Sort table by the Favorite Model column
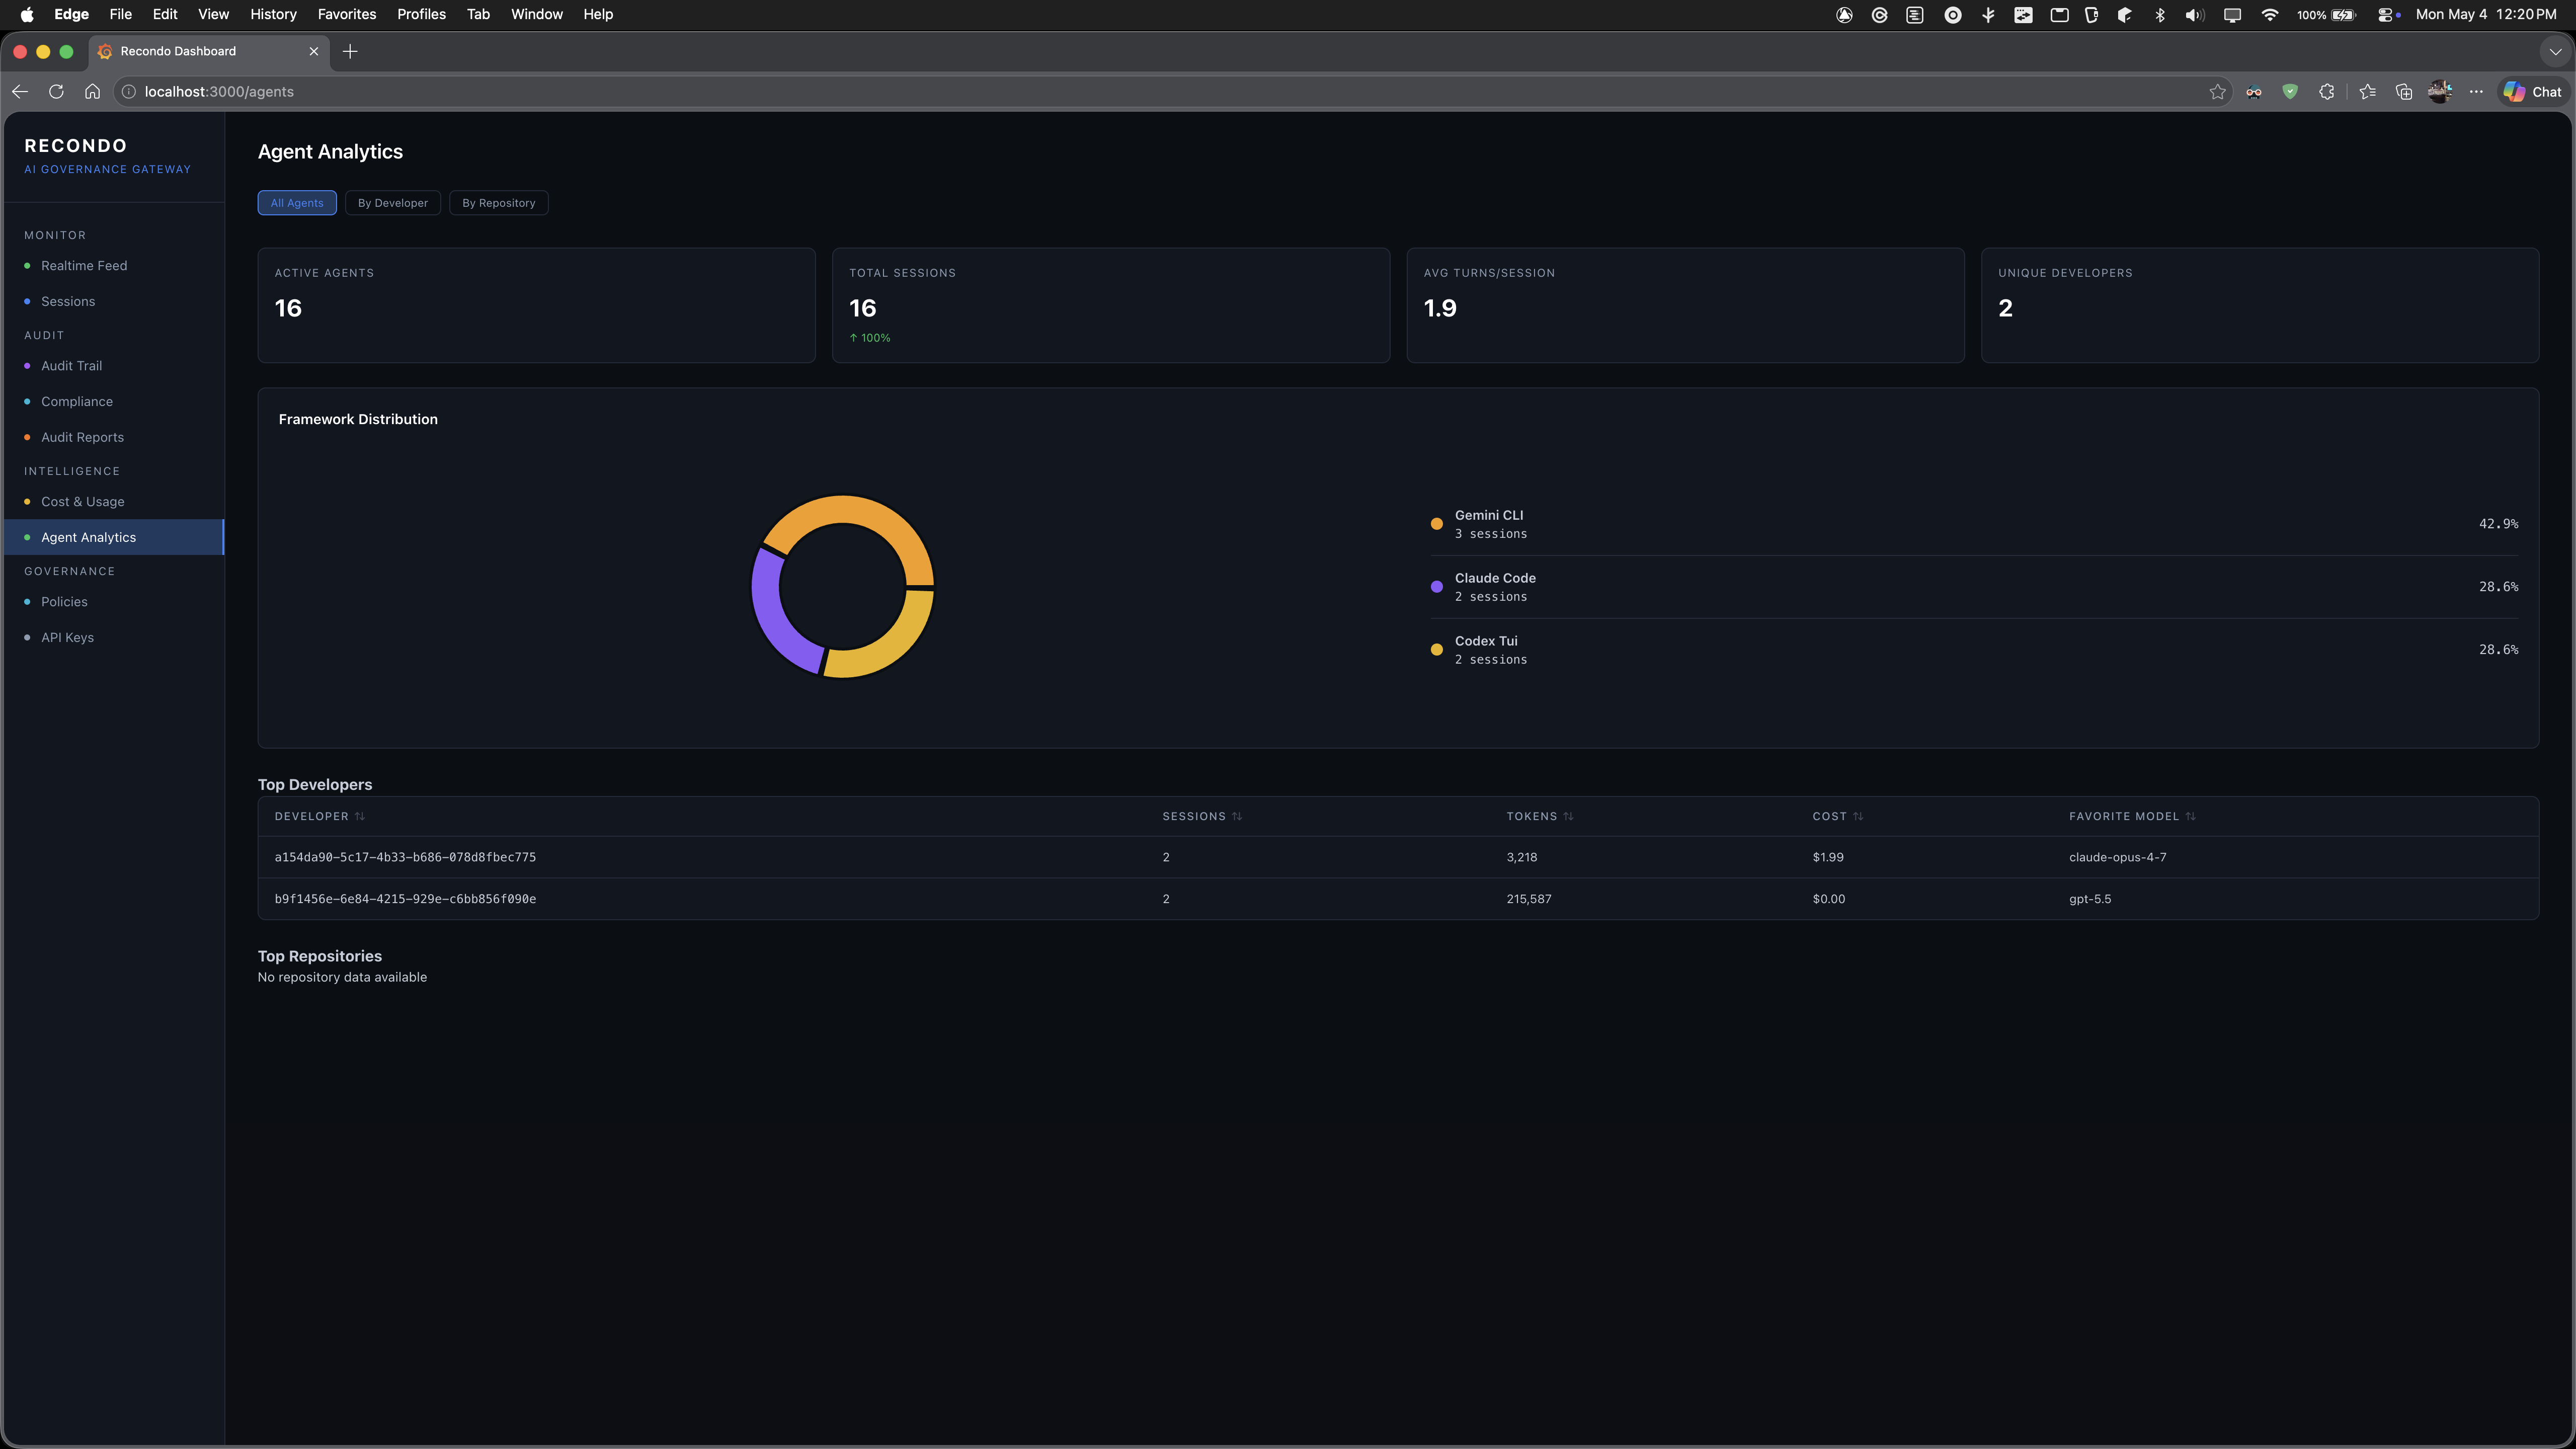The width and height of the screenshot is (2576, 1449). pos(2132,817)
